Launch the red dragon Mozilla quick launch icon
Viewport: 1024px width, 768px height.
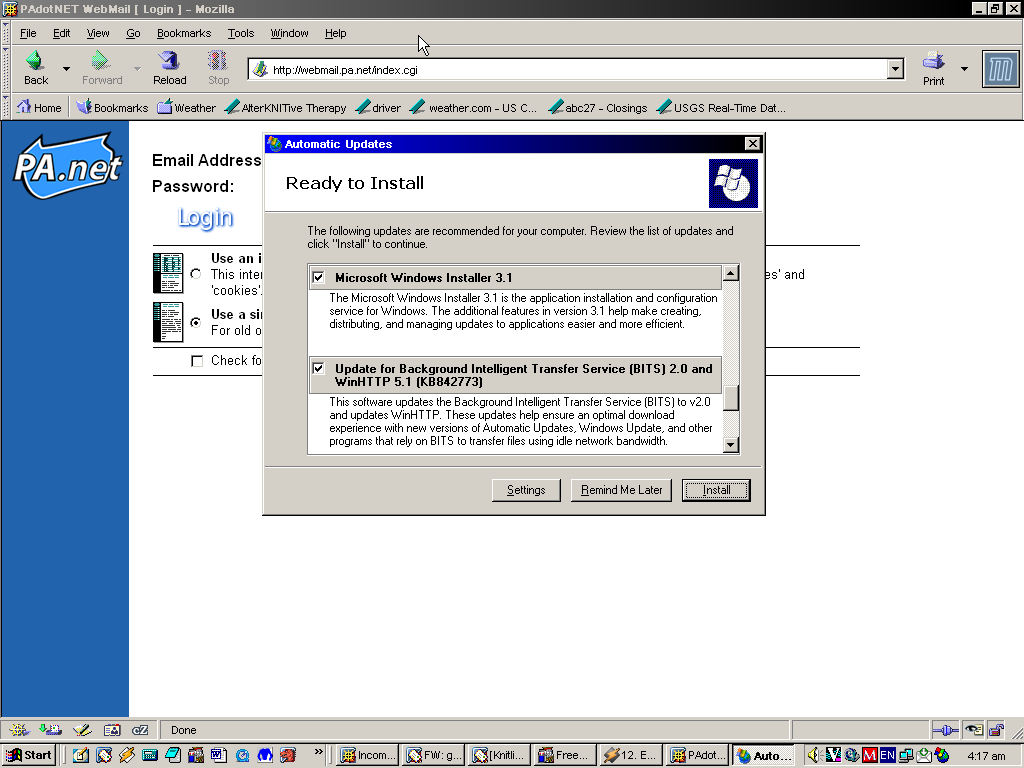288,756
